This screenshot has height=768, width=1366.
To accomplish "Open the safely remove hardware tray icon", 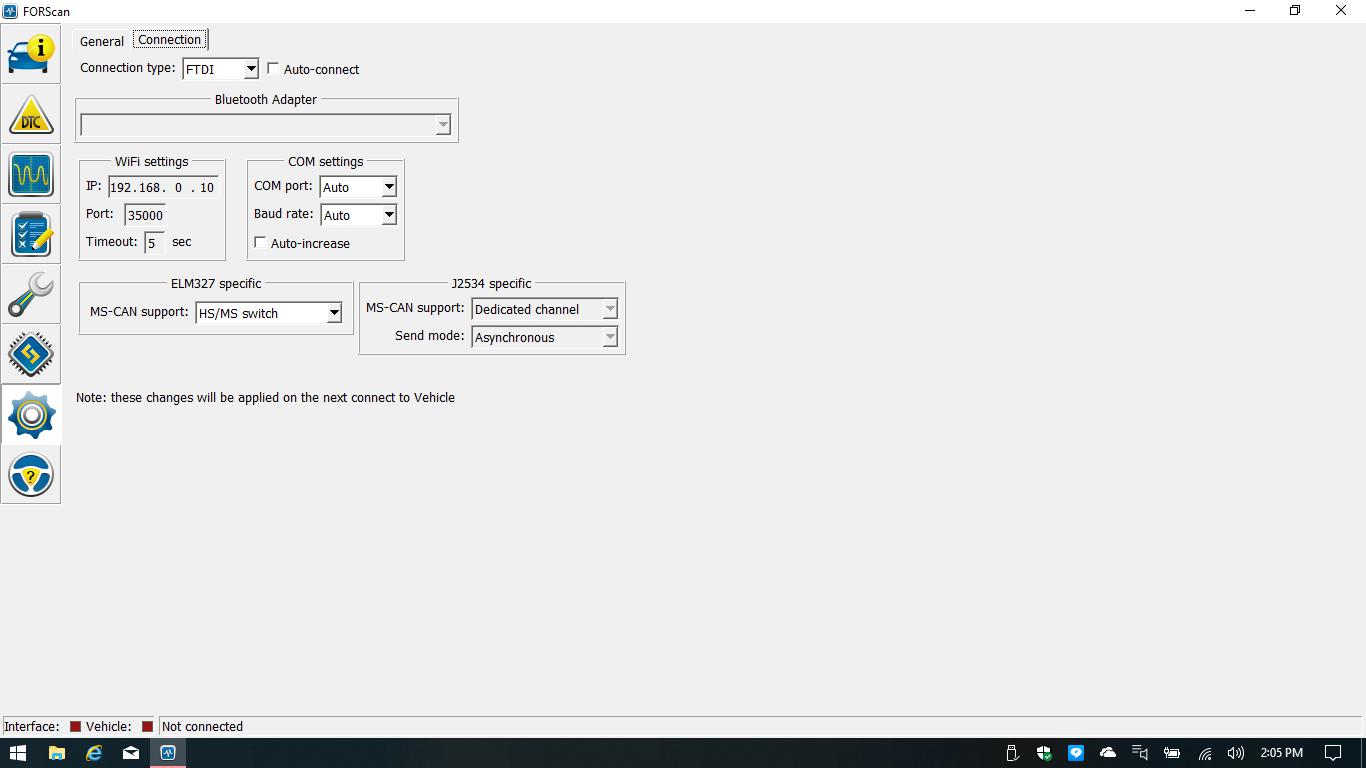I will click(x=1012, y=753).
